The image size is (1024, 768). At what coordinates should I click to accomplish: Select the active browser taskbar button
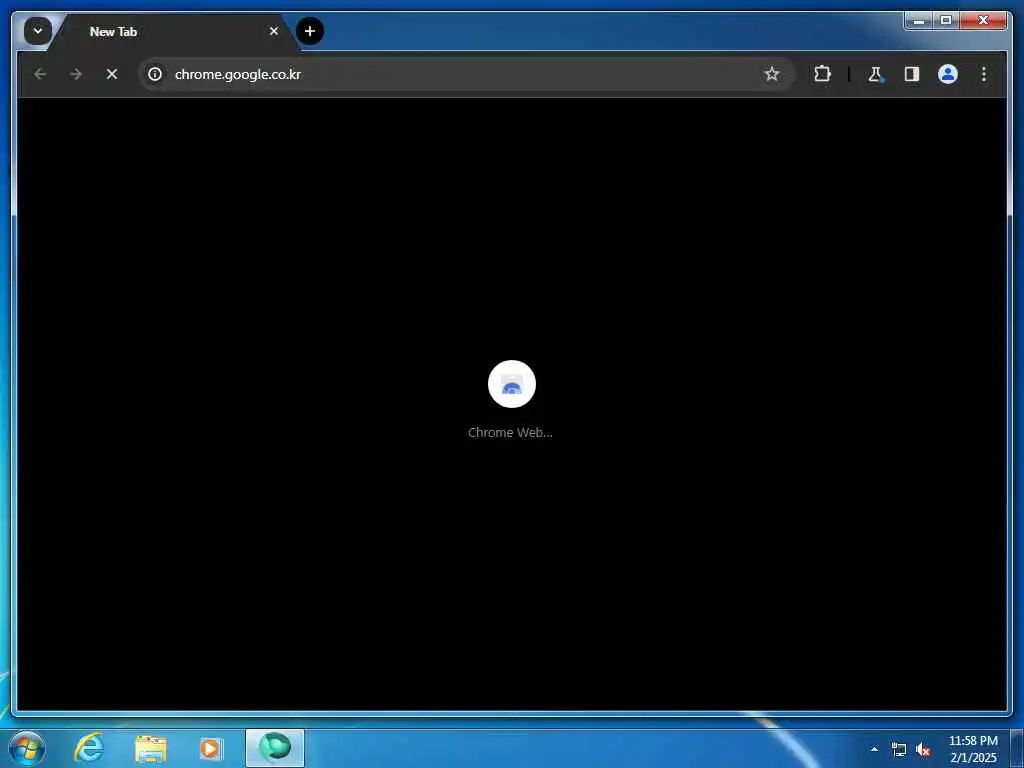click(x=275, y=748)
